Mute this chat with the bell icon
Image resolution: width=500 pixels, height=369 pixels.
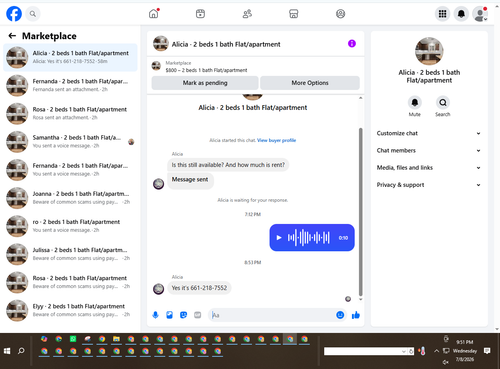(415, 103)
